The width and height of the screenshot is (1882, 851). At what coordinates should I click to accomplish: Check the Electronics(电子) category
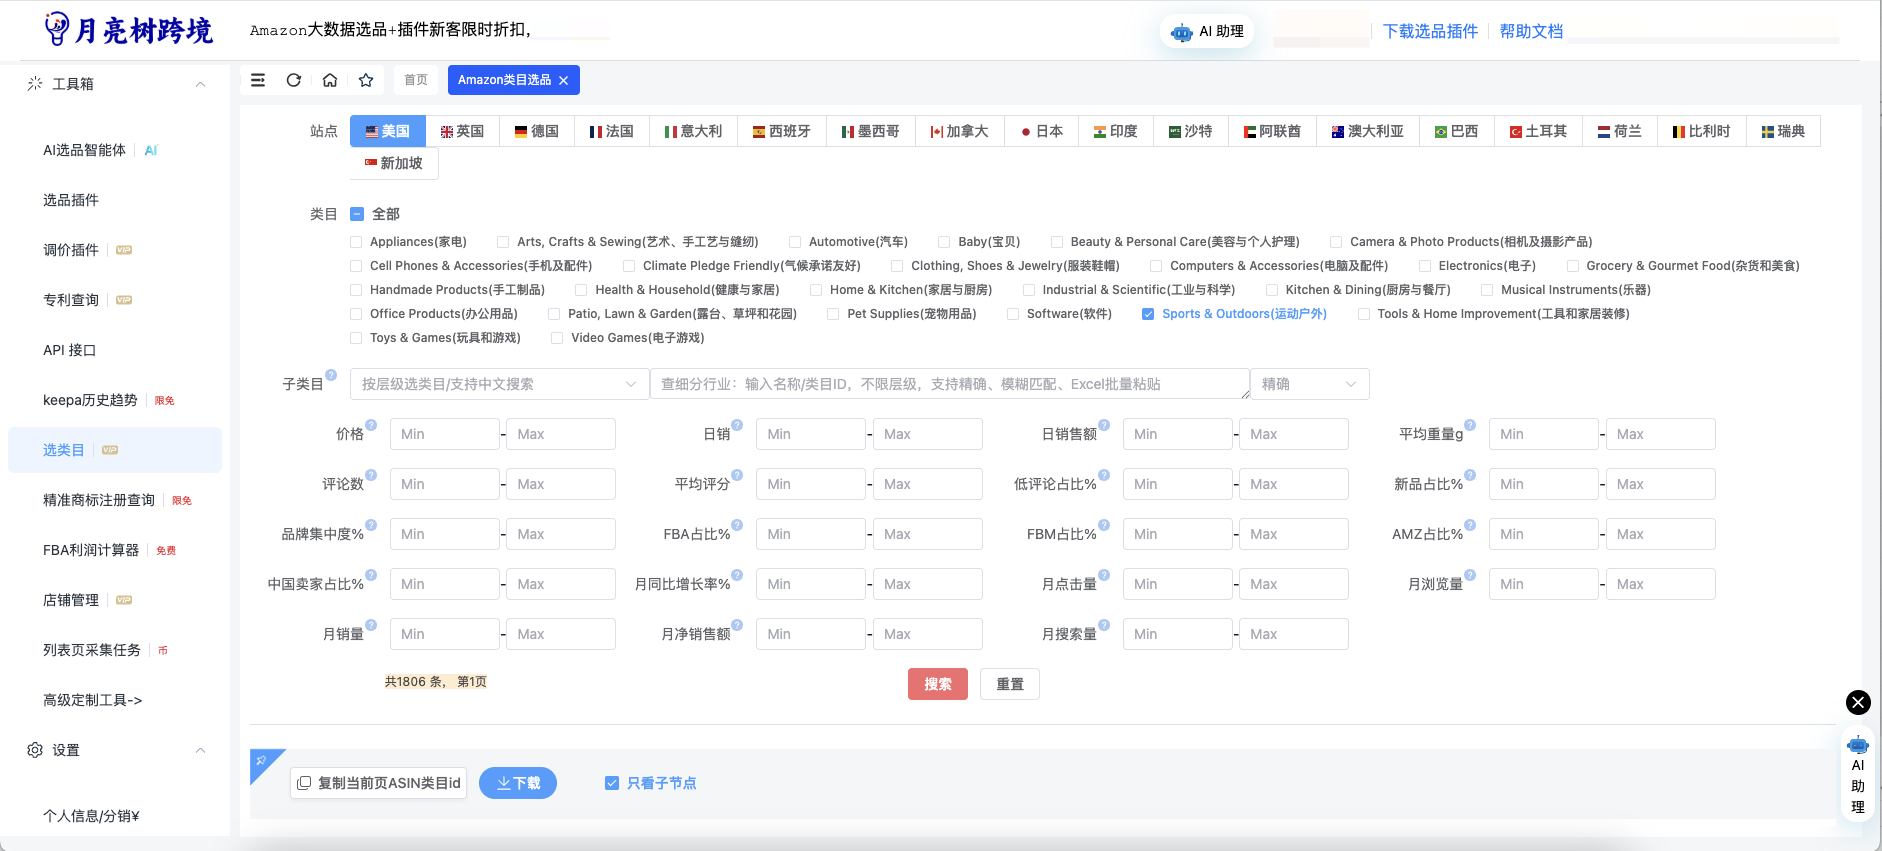(x=1425, y=266)
